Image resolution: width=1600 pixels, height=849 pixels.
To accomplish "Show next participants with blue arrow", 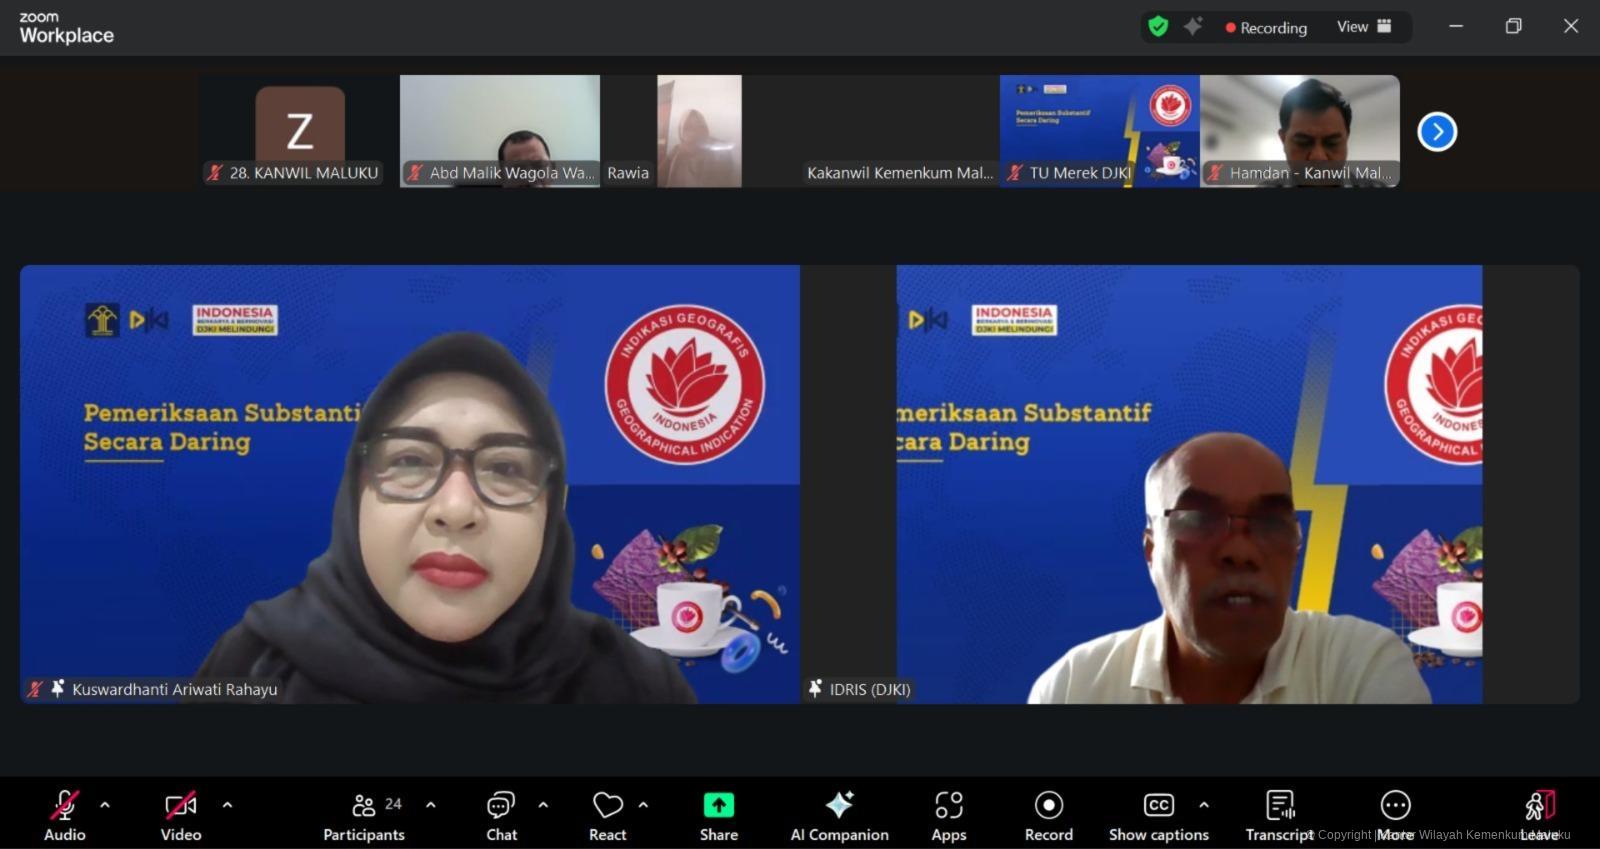I will coord(1437,131).
